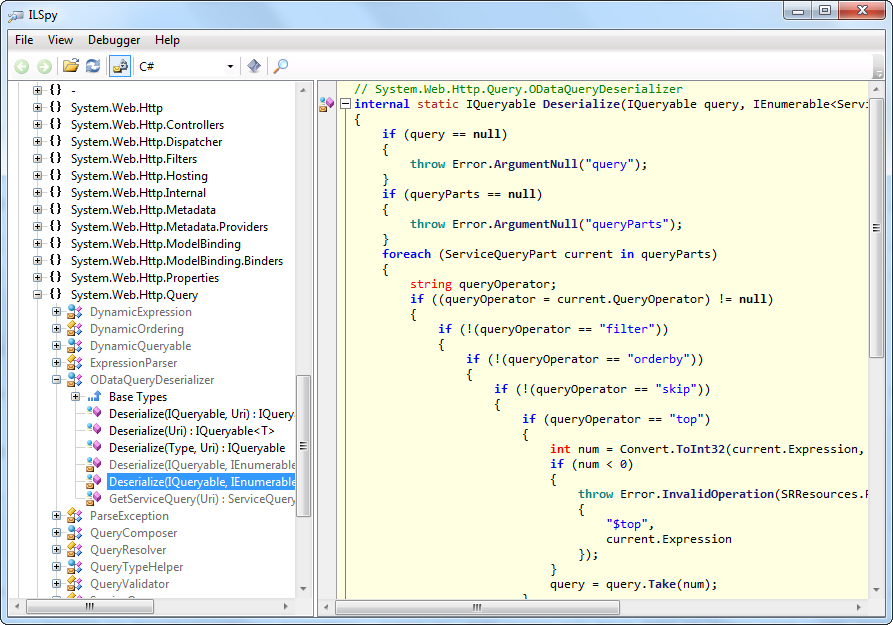Collapse the System.Web.Http.Query namespace

pos(37,295)
